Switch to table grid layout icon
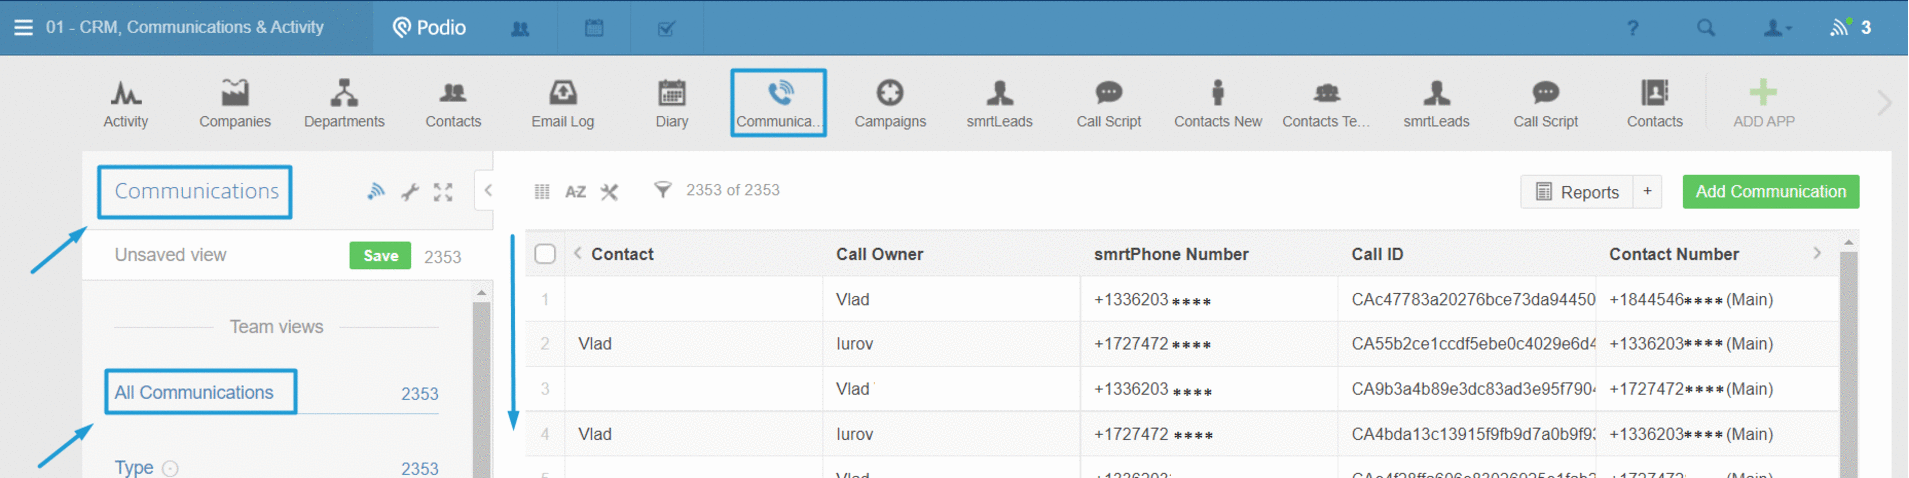This screenshot has width=1909, height=478. (542, 192)
